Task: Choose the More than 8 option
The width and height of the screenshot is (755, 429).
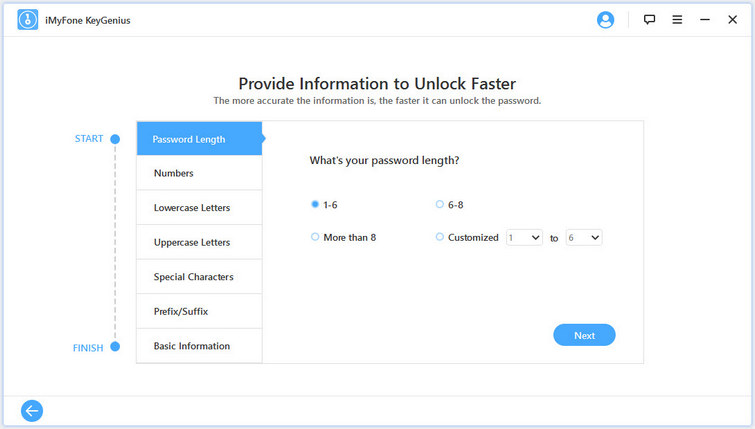Action: click(x=315, y=237)
